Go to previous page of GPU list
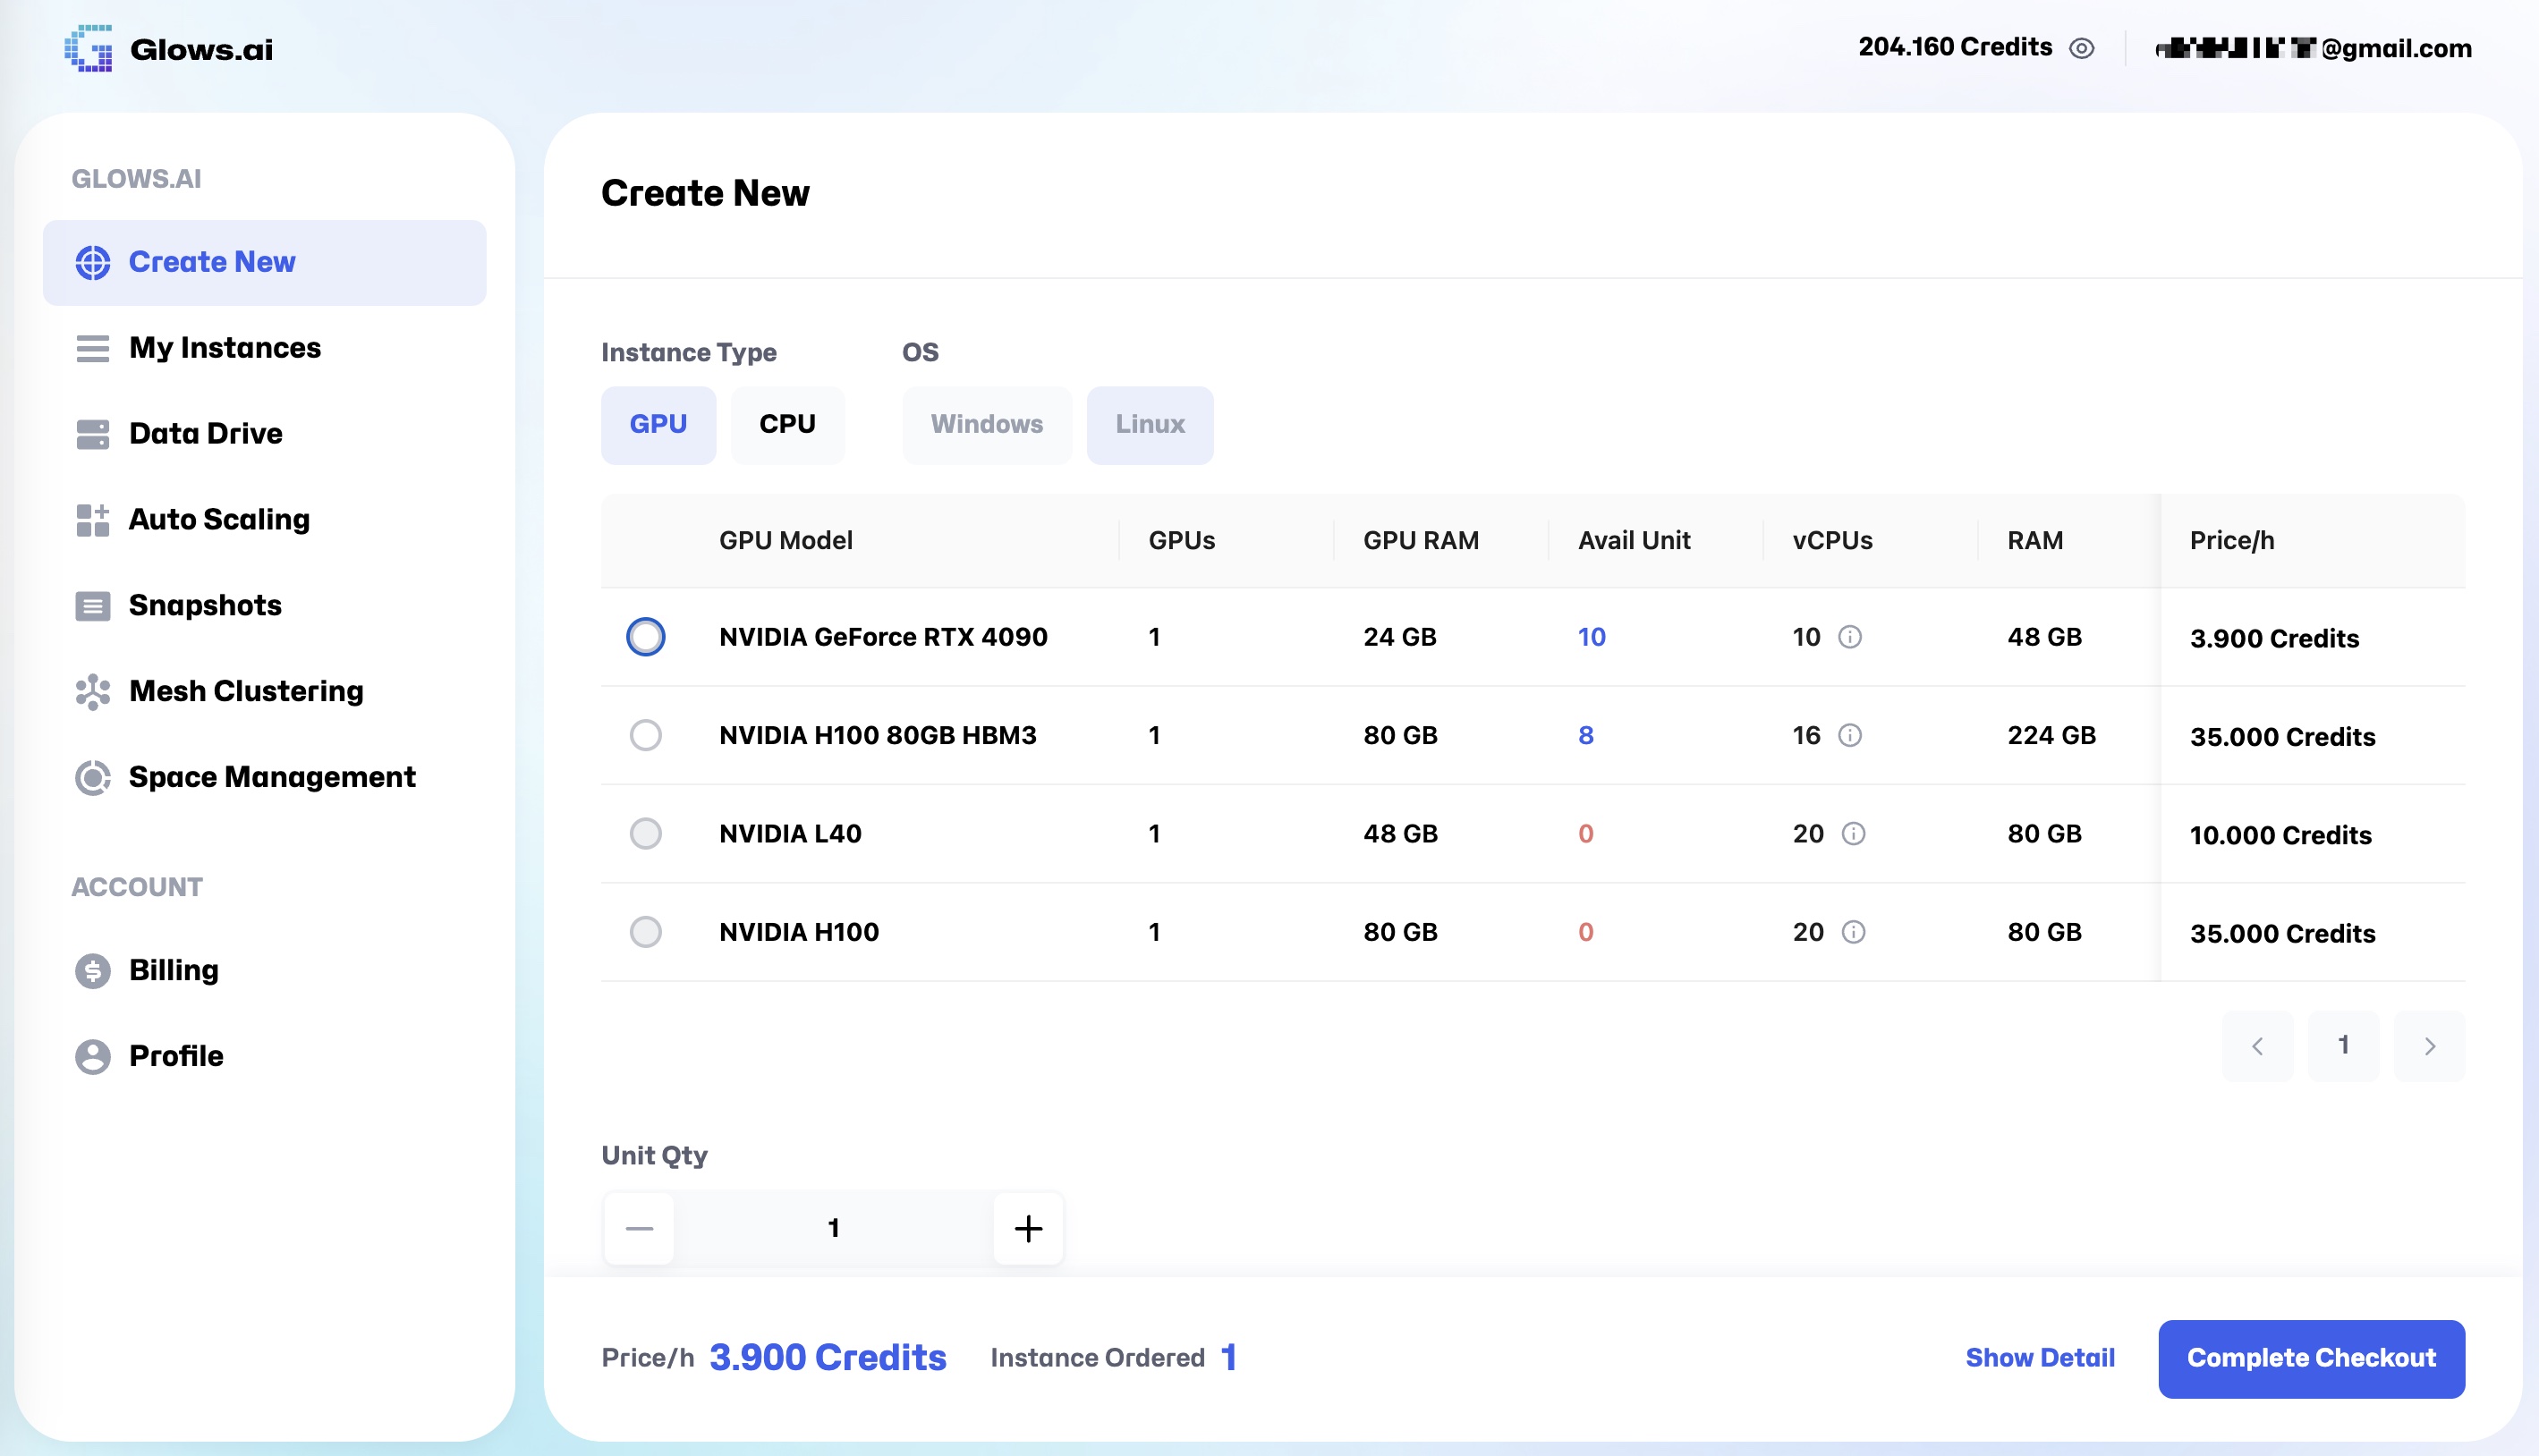Screen dimensions: 2539x1456 coord(2257,1046)
